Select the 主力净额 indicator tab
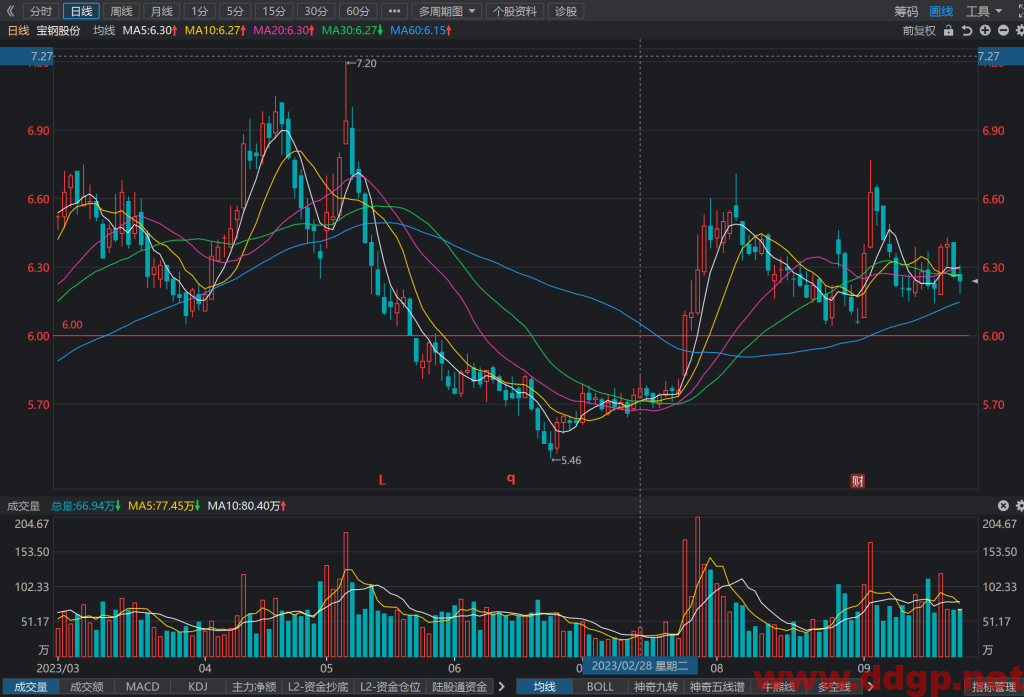Viewport: 1024px width, 697px height. (x=254, y=687)
